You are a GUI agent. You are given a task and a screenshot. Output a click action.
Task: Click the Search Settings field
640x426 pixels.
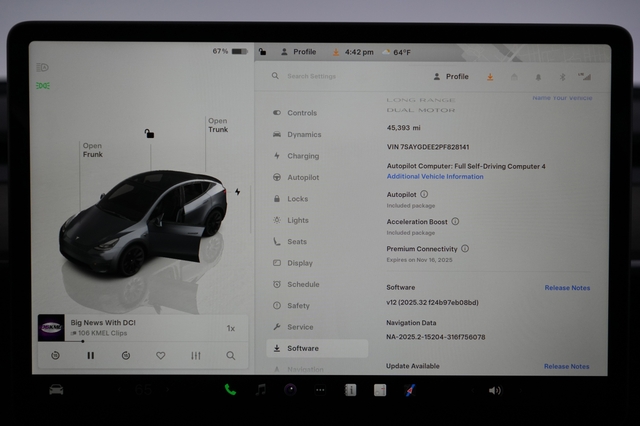(x=311, y=76)
